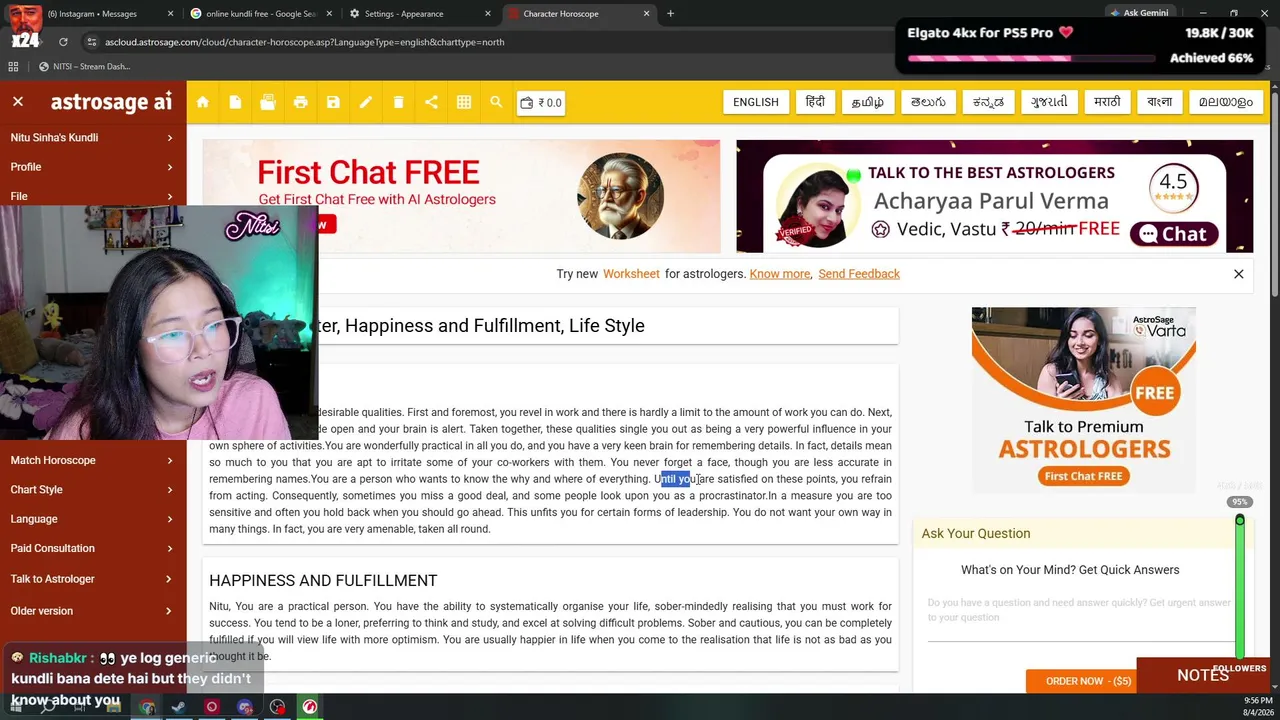1280x720 pixels.
Task: Expand Nitu Sinha's Kundli sidebar menu
Action: coord(93,138)
